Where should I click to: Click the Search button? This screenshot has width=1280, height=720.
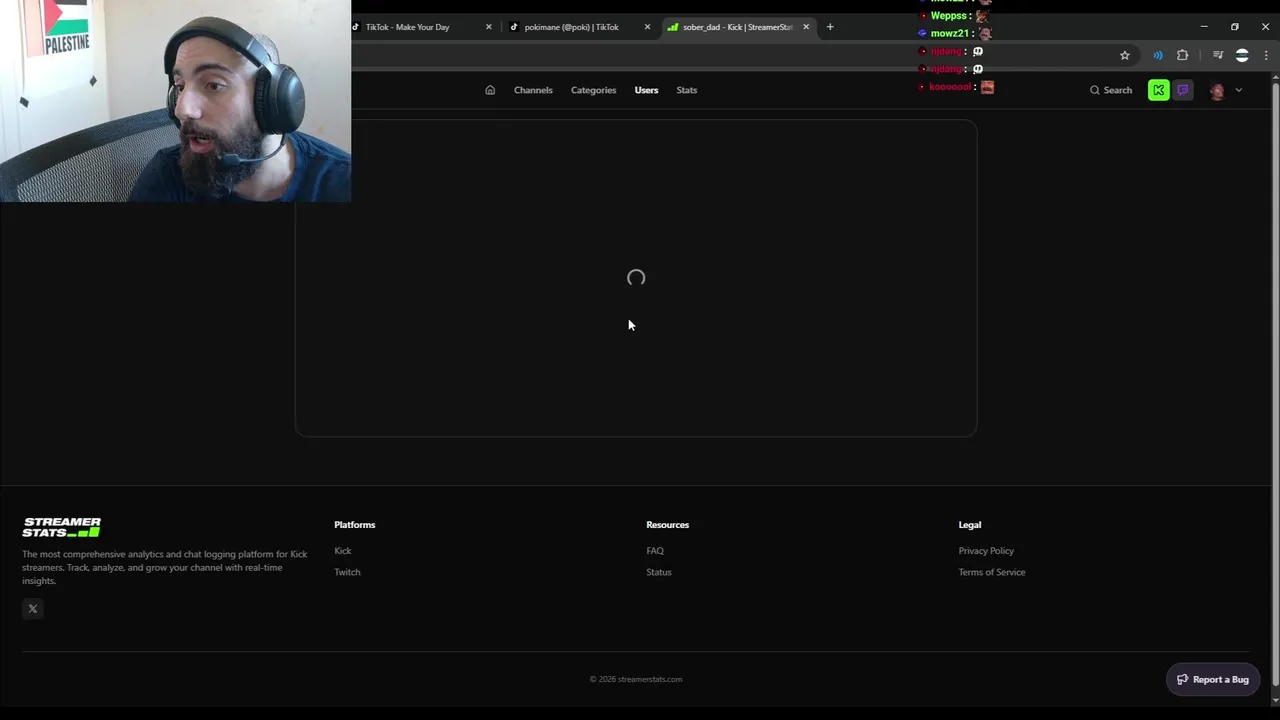[1111, 90]
